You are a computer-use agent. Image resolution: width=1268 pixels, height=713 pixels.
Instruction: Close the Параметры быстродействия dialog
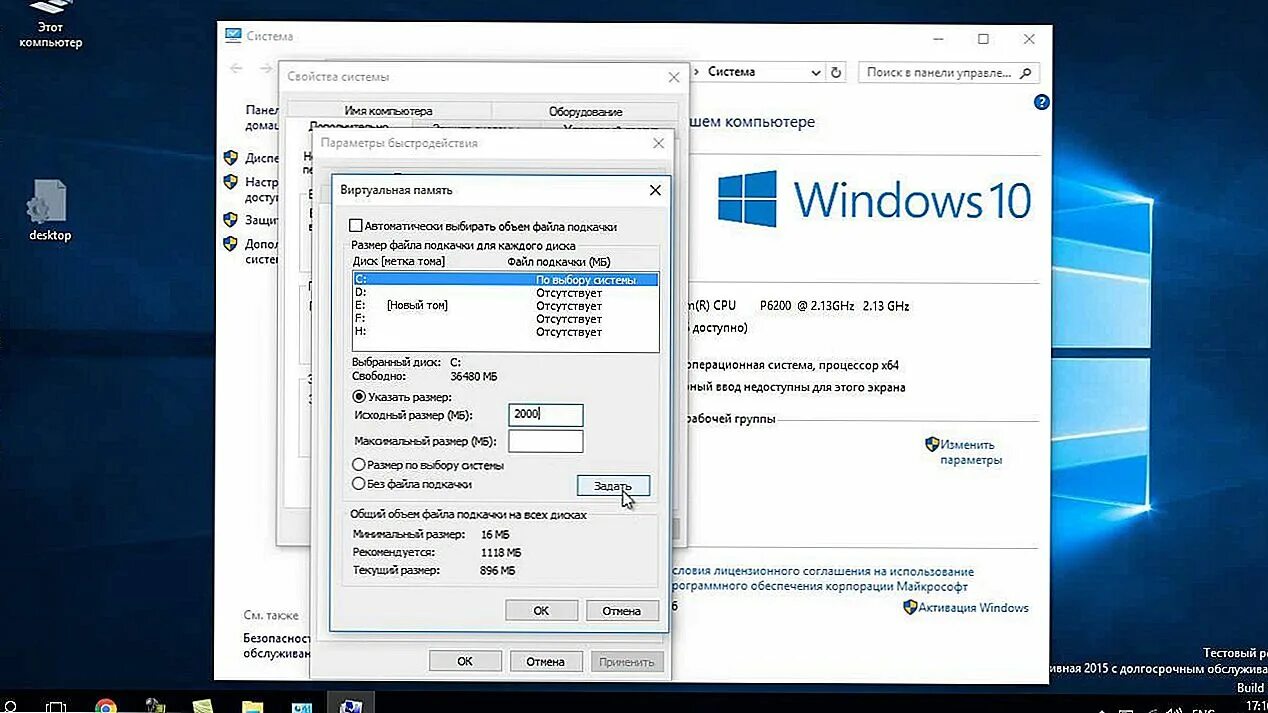pyautogui.click(x=658, y=143)
